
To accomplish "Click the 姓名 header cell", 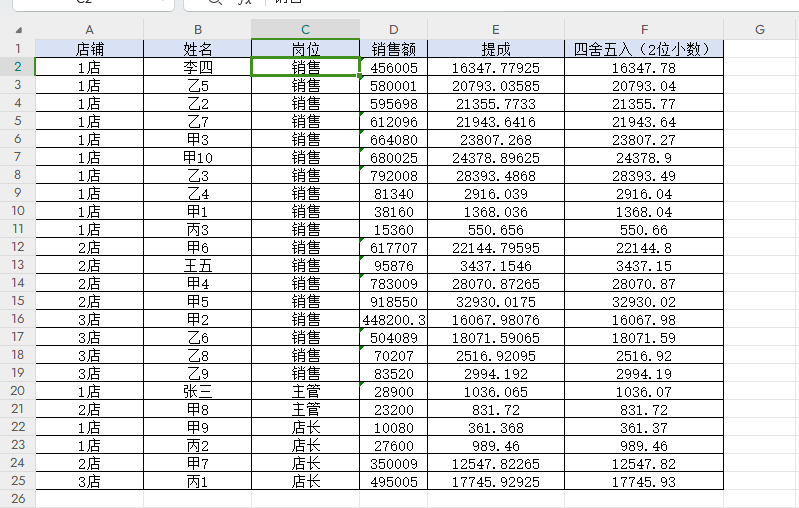I will pos(198,49).
